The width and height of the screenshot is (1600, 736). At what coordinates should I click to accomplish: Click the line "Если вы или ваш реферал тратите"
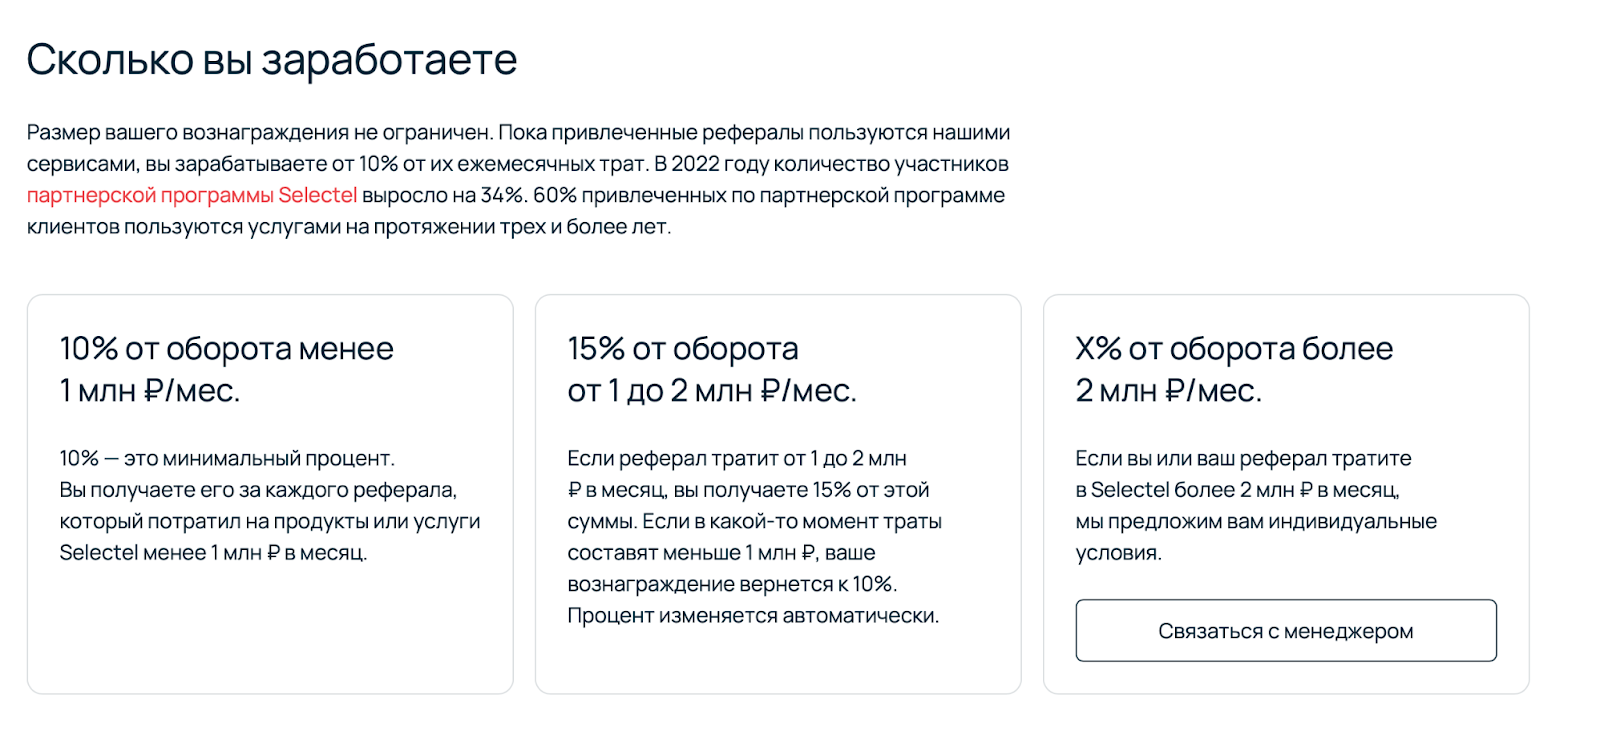pyautogui.click(x=1243, y=459)
